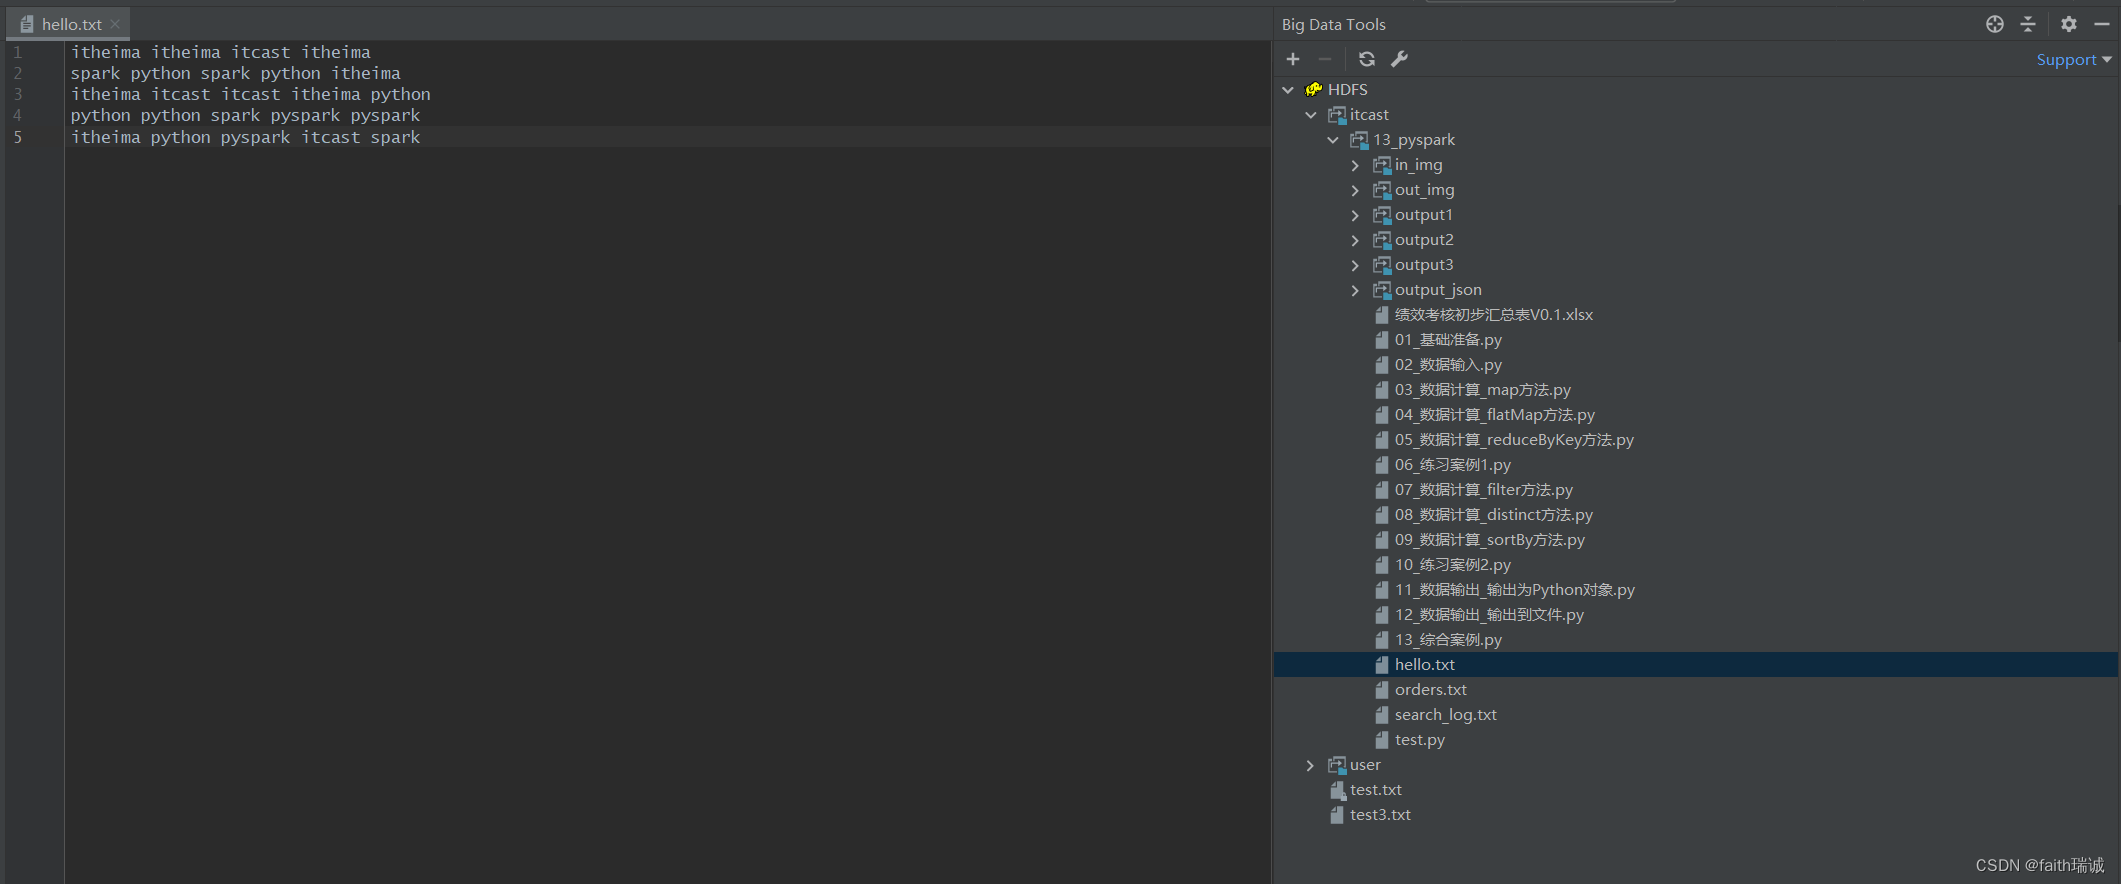Select 10_练习案例2.py file

[x=1453, y=565]
